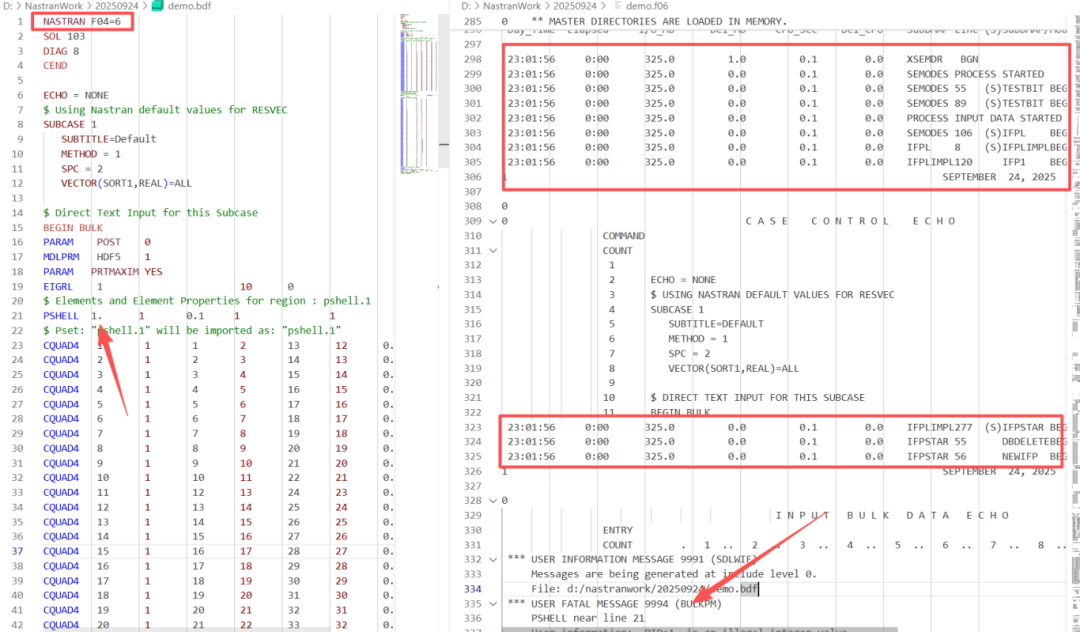
Task: Collapse the fold chevron at line 328
Action: click(493, 501)
